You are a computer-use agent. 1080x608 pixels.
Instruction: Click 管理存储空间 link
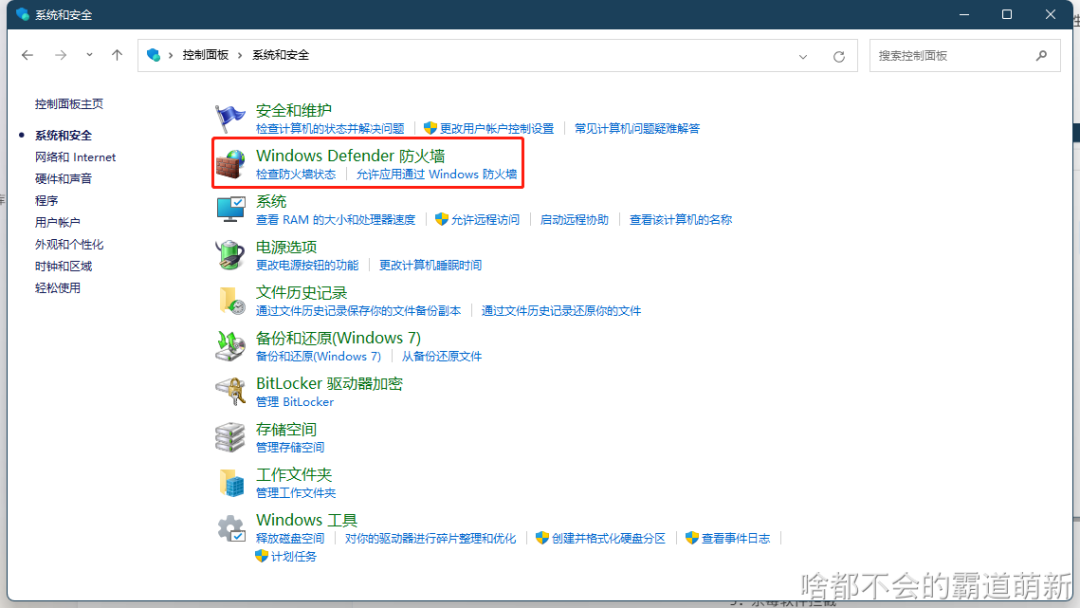pyautogui.click(x=290, y=448)
